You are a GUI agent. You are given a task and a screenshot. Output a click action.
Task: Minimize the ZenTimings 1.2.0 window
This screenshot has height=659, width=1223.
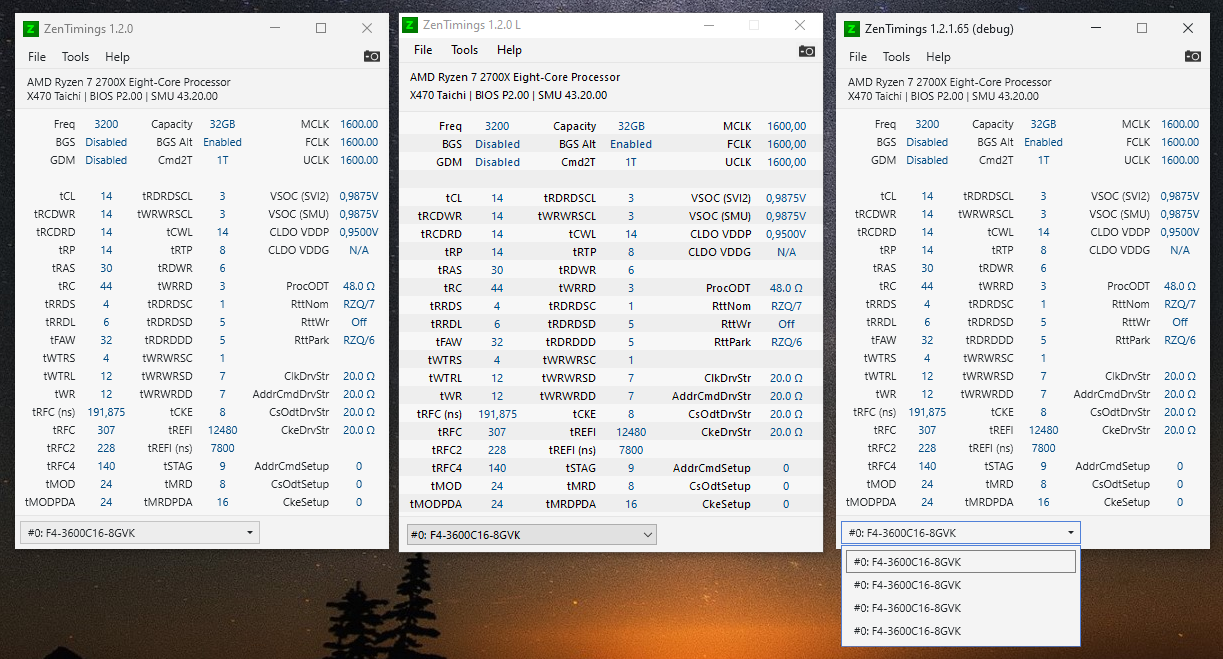pyautogui.click(x=275, y=28)
